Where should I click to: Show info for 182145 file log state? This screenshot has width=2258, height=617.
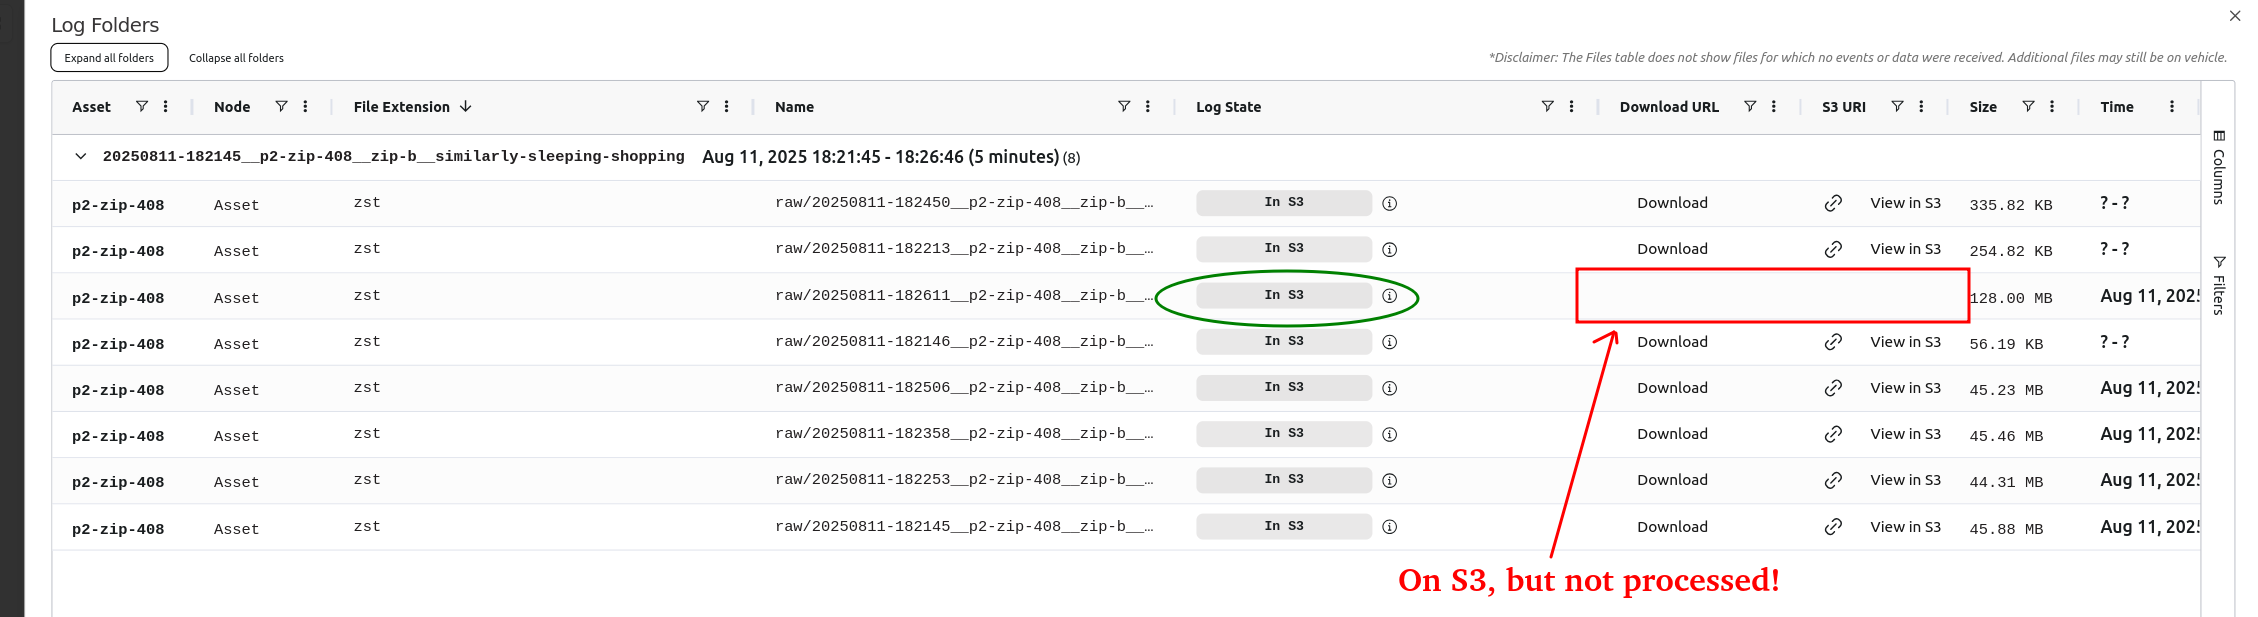[1389, 527]
